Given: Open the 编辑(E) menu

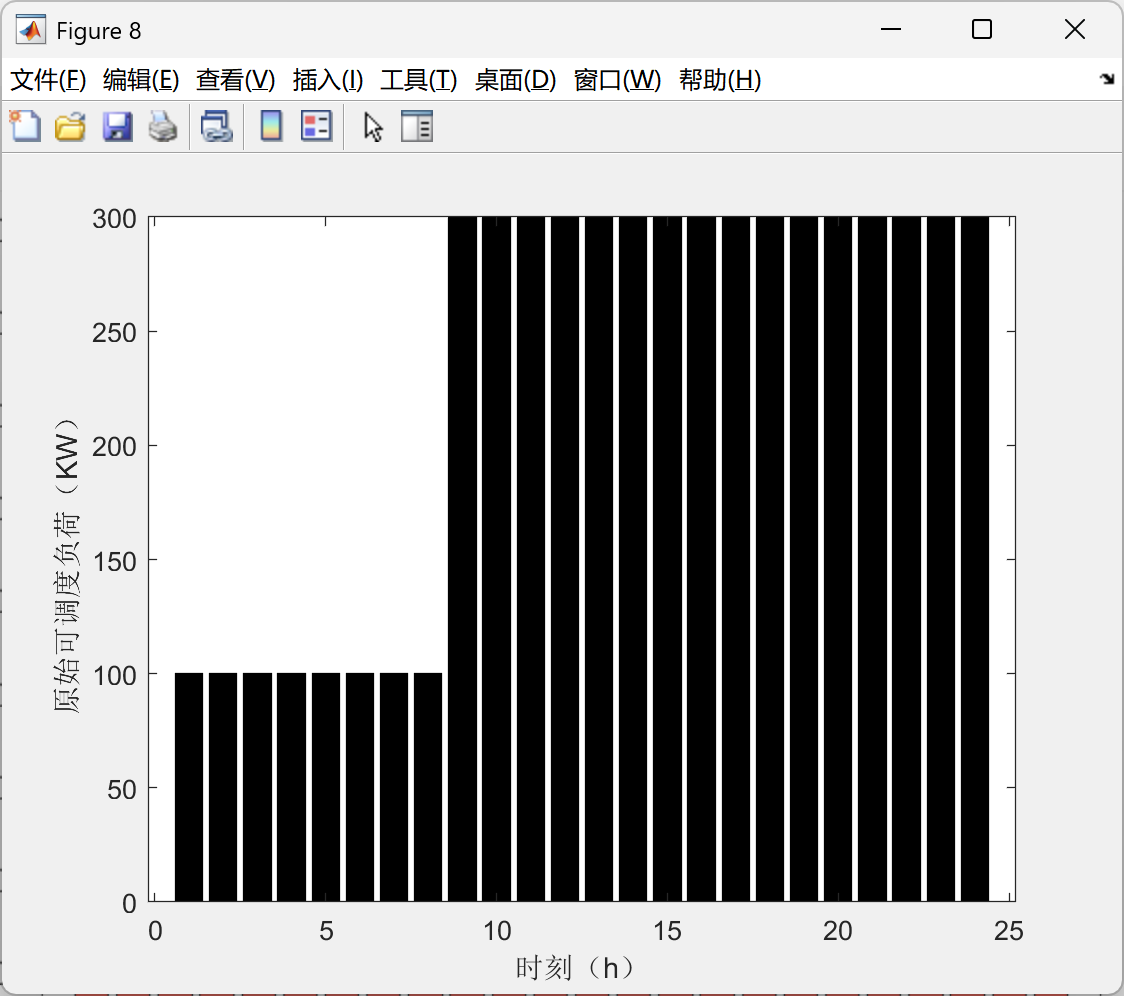Looking at the screenshot, I should (x=140, y=80).
